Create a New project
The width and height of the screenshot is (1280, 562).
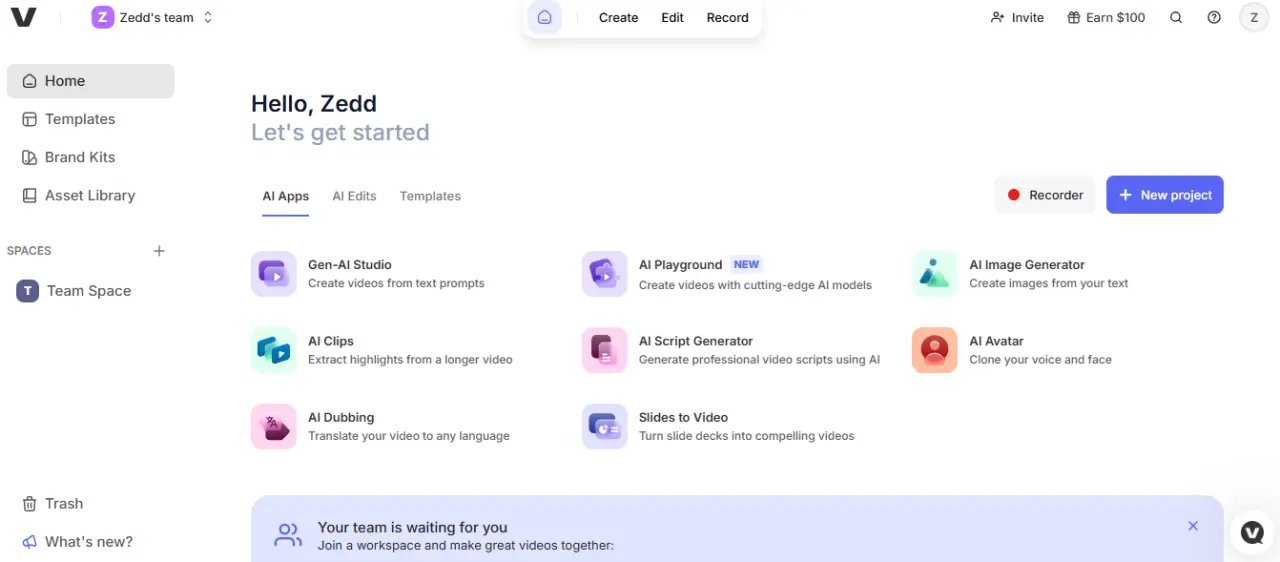[x=1165, y=195]
